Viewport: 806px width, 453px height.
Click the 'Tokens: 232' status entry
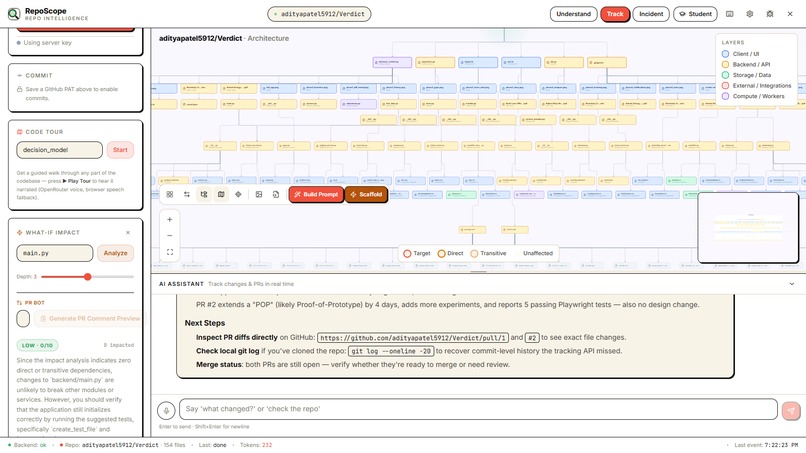(256, 445)
